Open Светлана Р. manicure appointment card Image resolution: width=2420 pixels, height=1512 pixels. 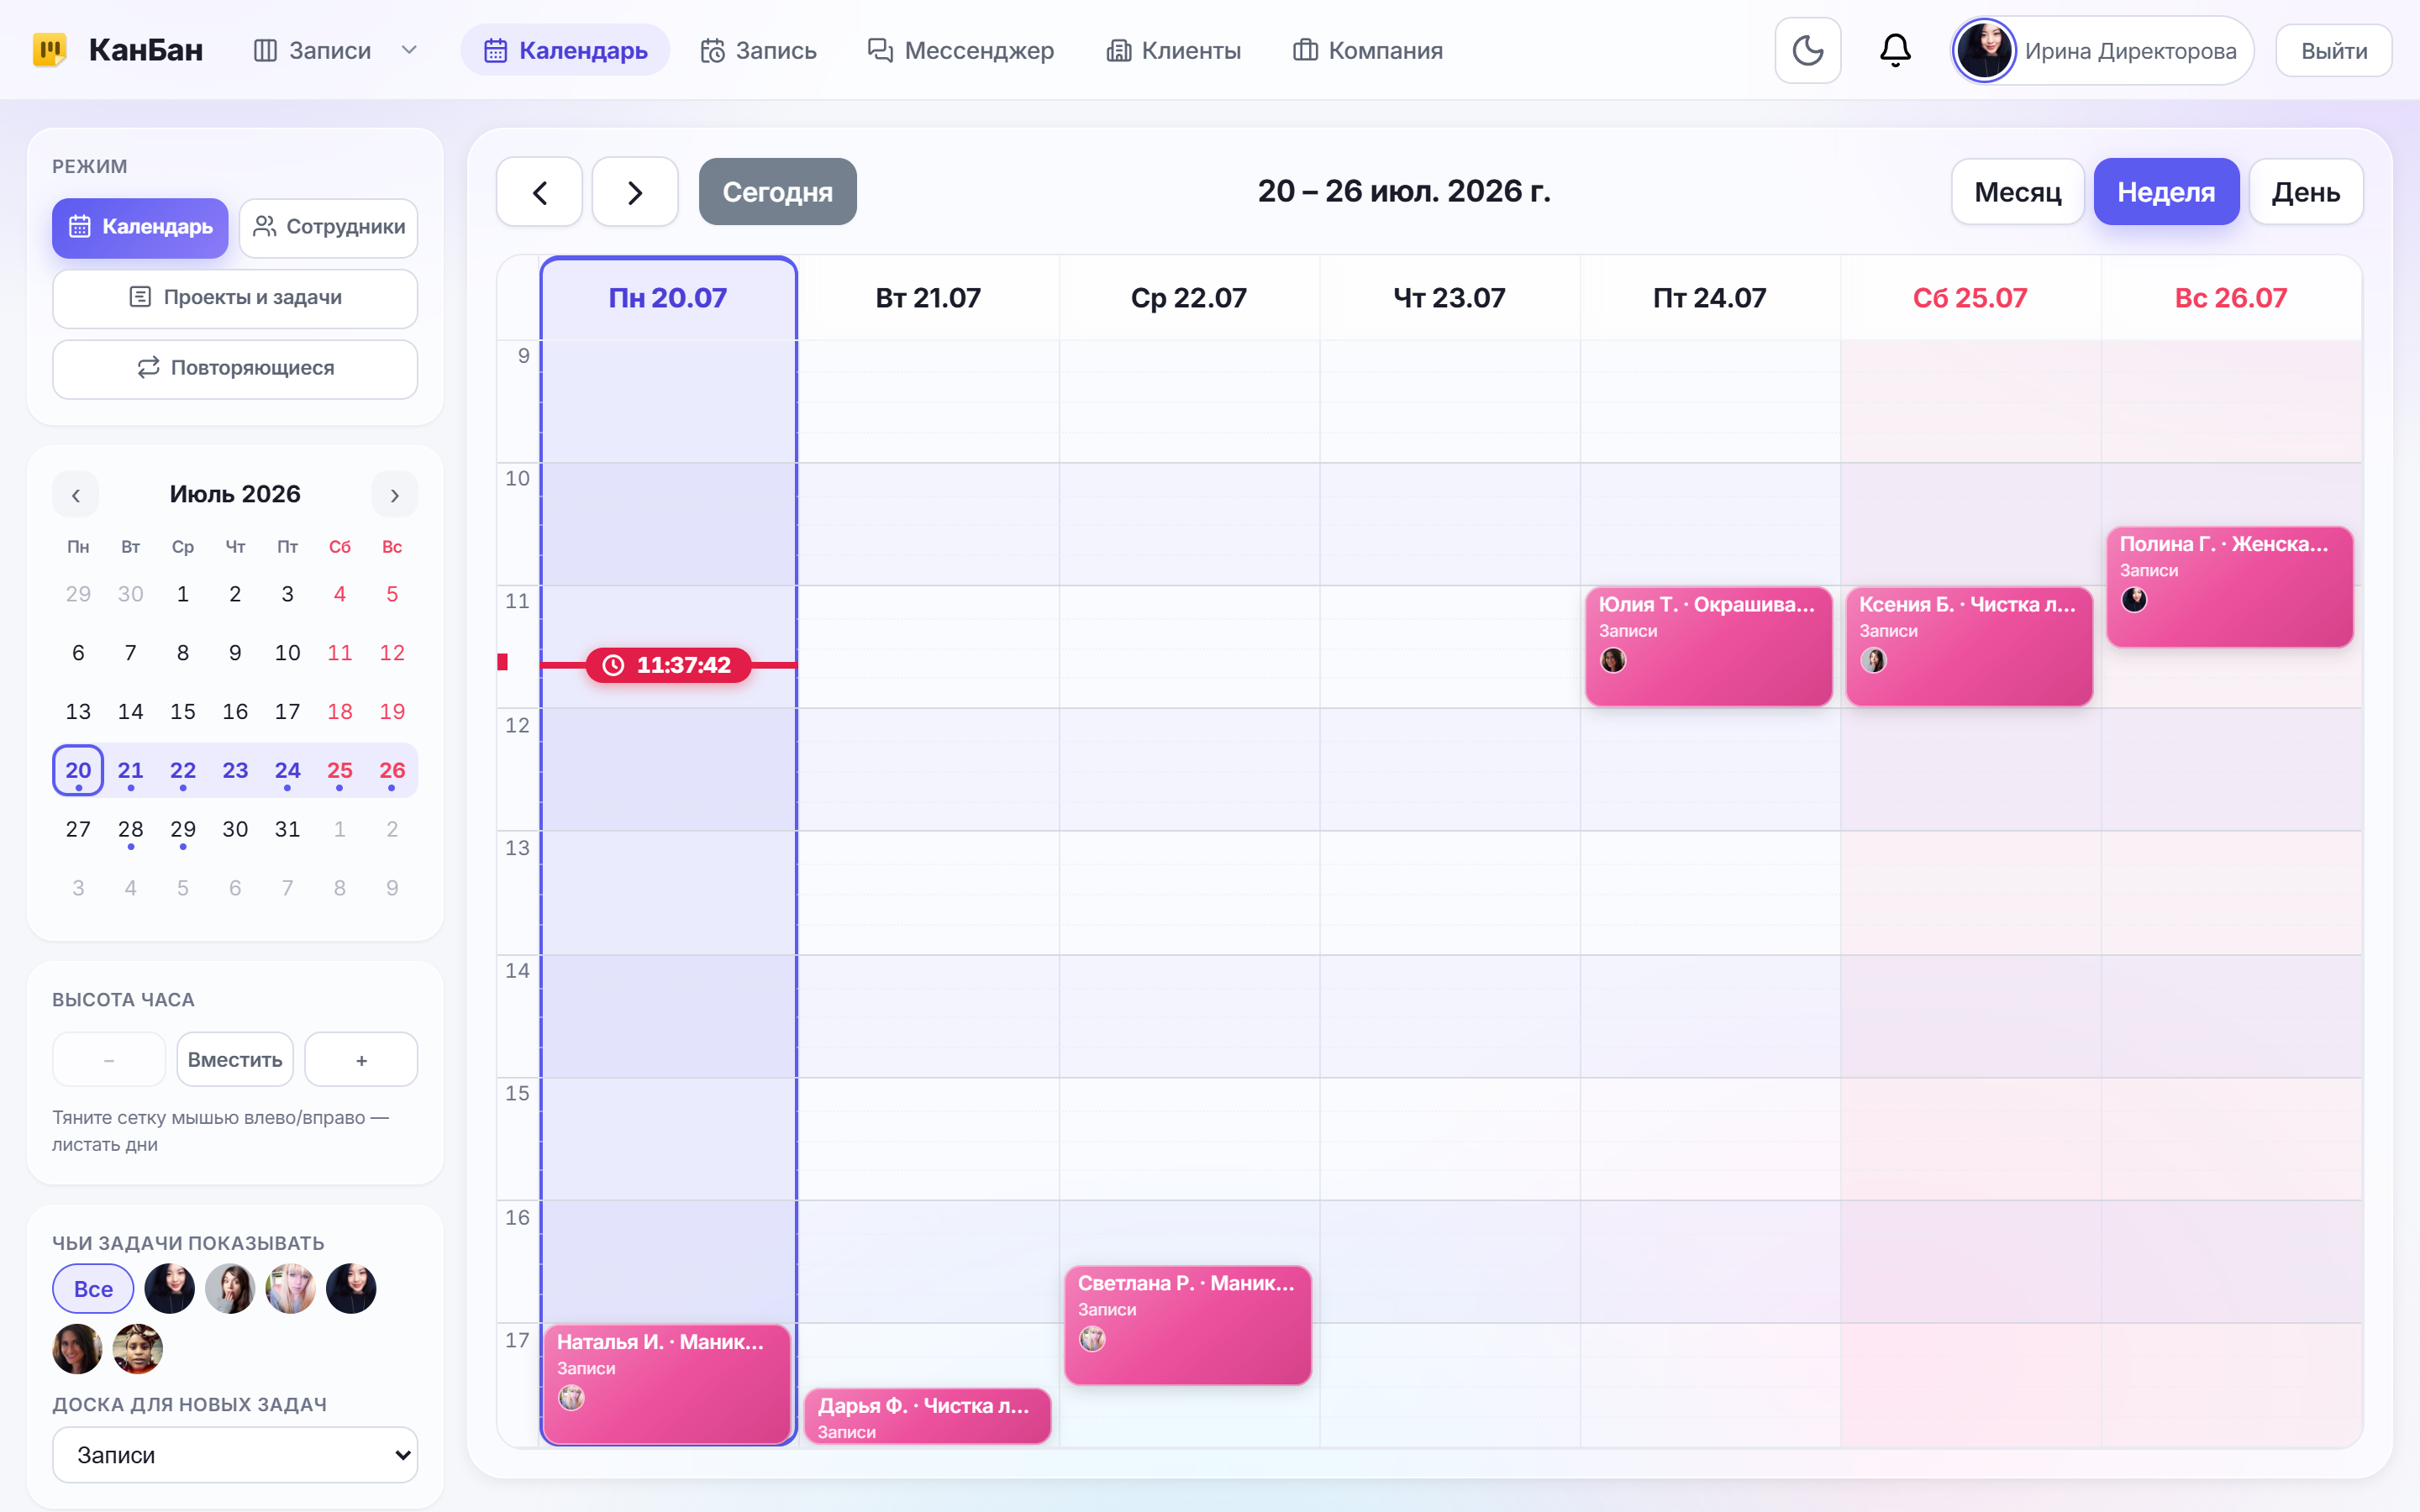(x=1187, y=1325)
